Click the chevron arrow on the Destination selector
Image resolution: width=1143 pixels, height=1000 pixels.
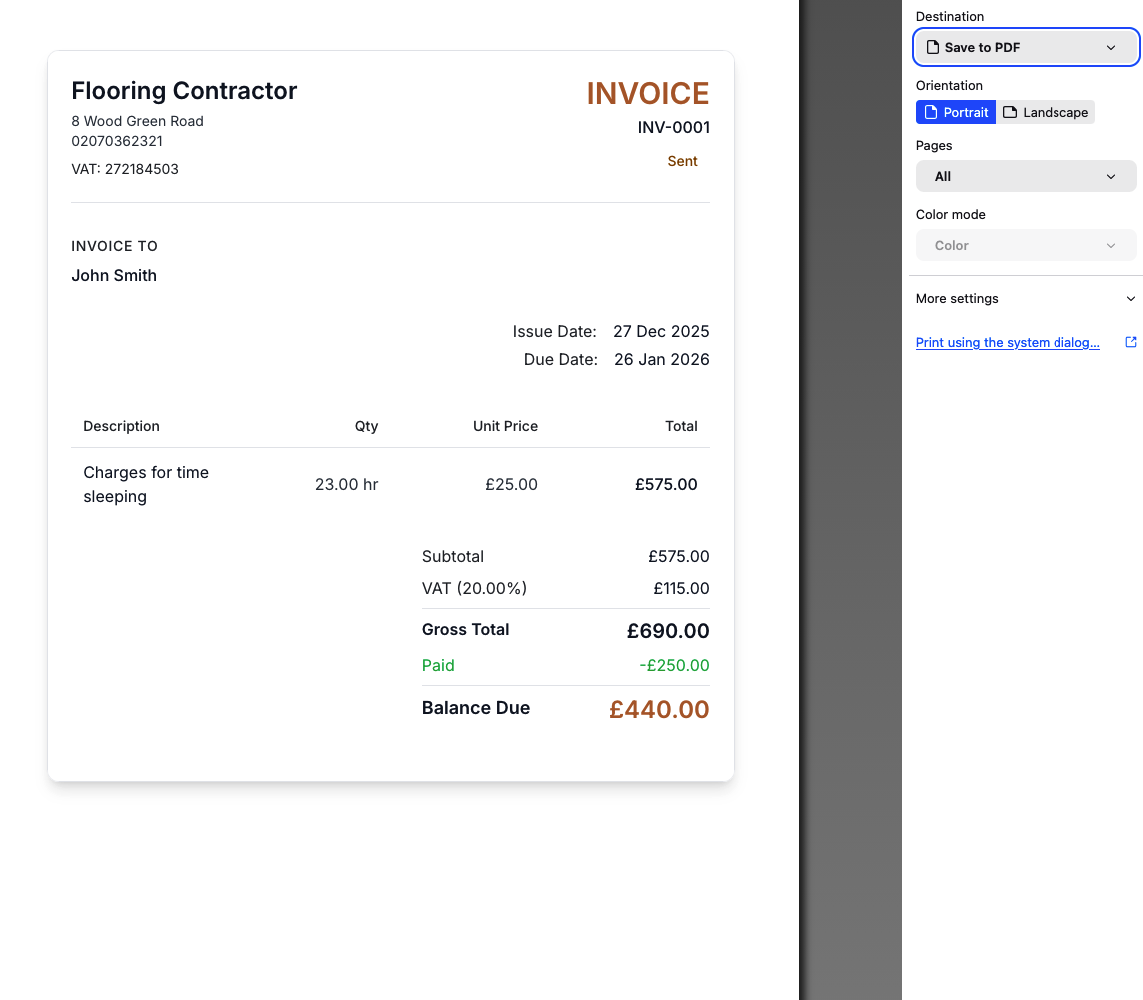pyautogui.click(x=1111, y=47)
